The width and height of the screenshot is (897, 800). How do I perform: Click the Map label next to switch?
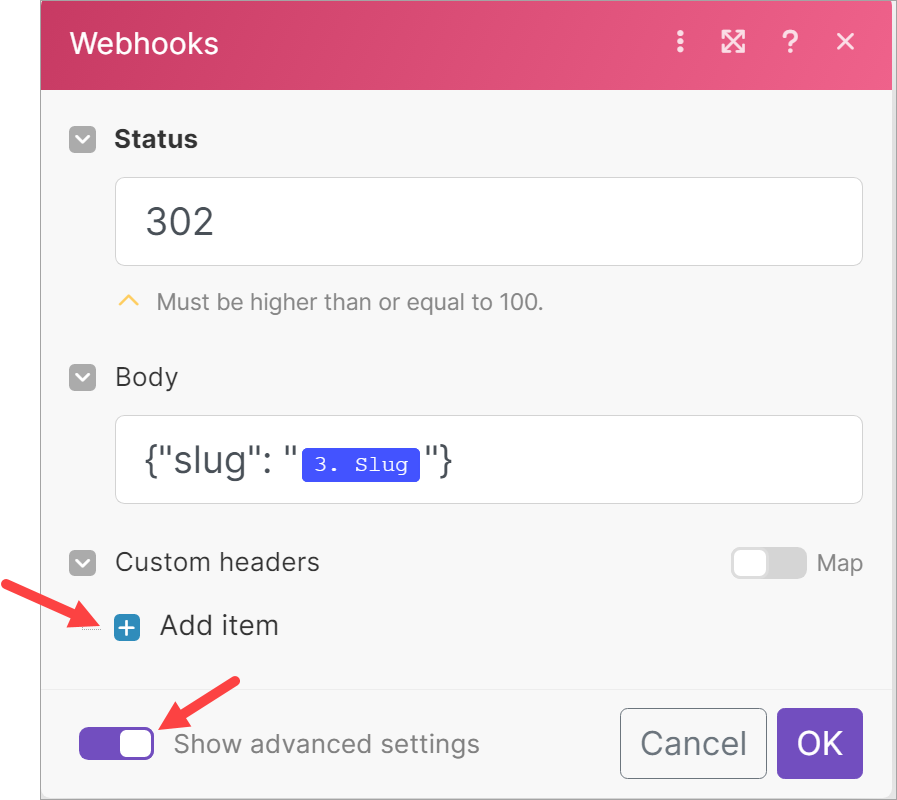pyautogui.click(x=839, y=563)
